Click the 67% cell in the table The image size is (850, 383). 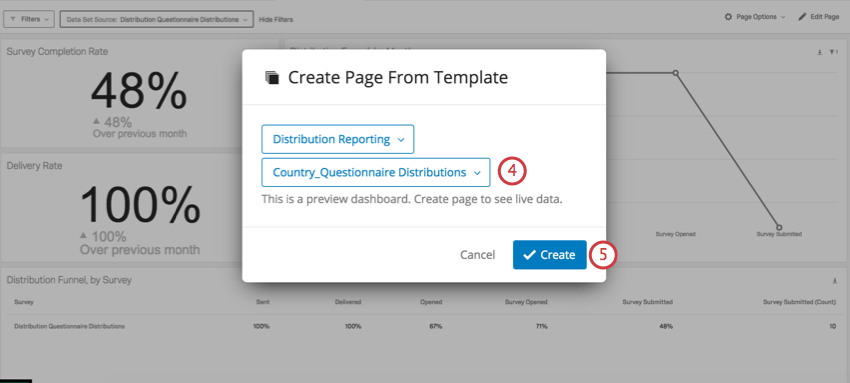(436, 327)
